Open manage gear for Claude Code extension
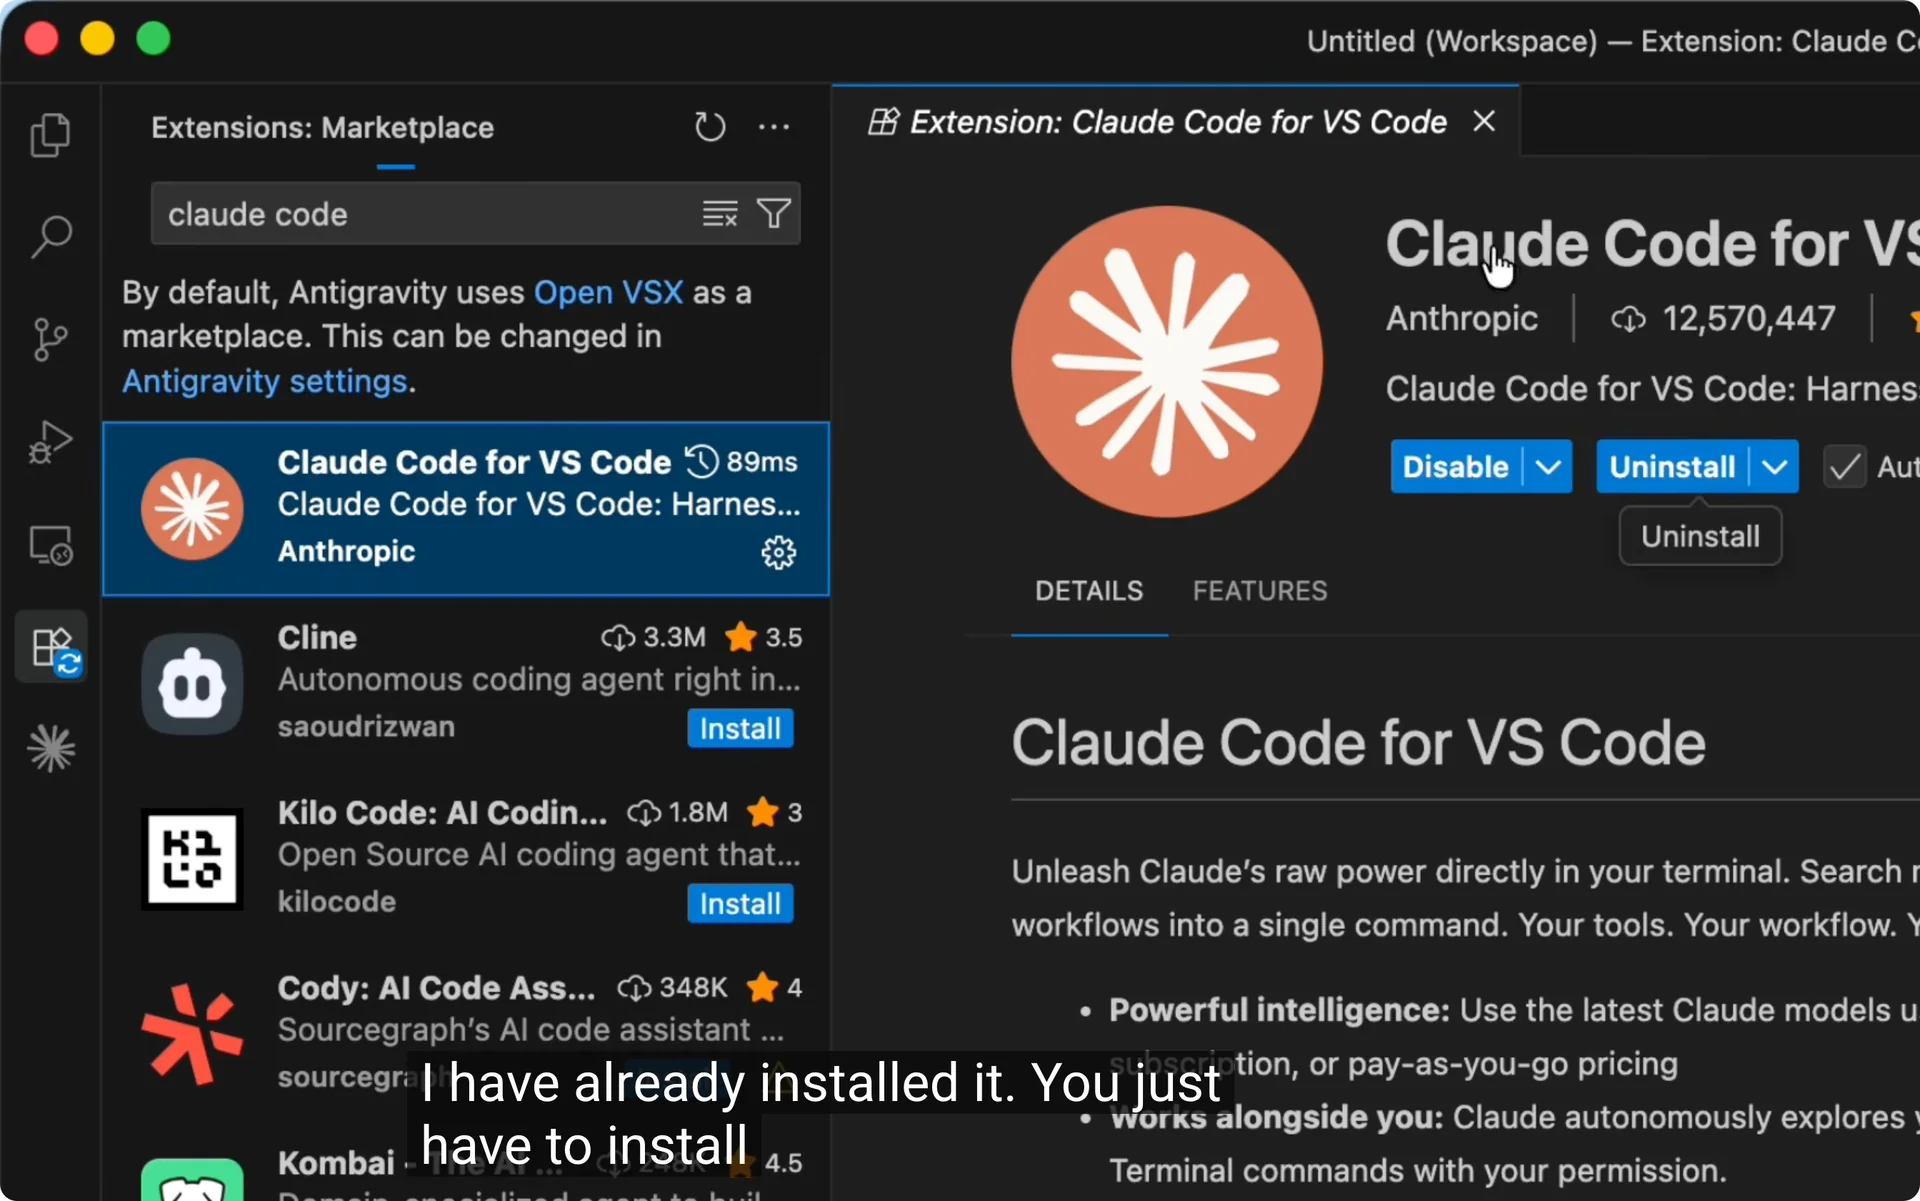1920x1201 pixels. [779, 552]
